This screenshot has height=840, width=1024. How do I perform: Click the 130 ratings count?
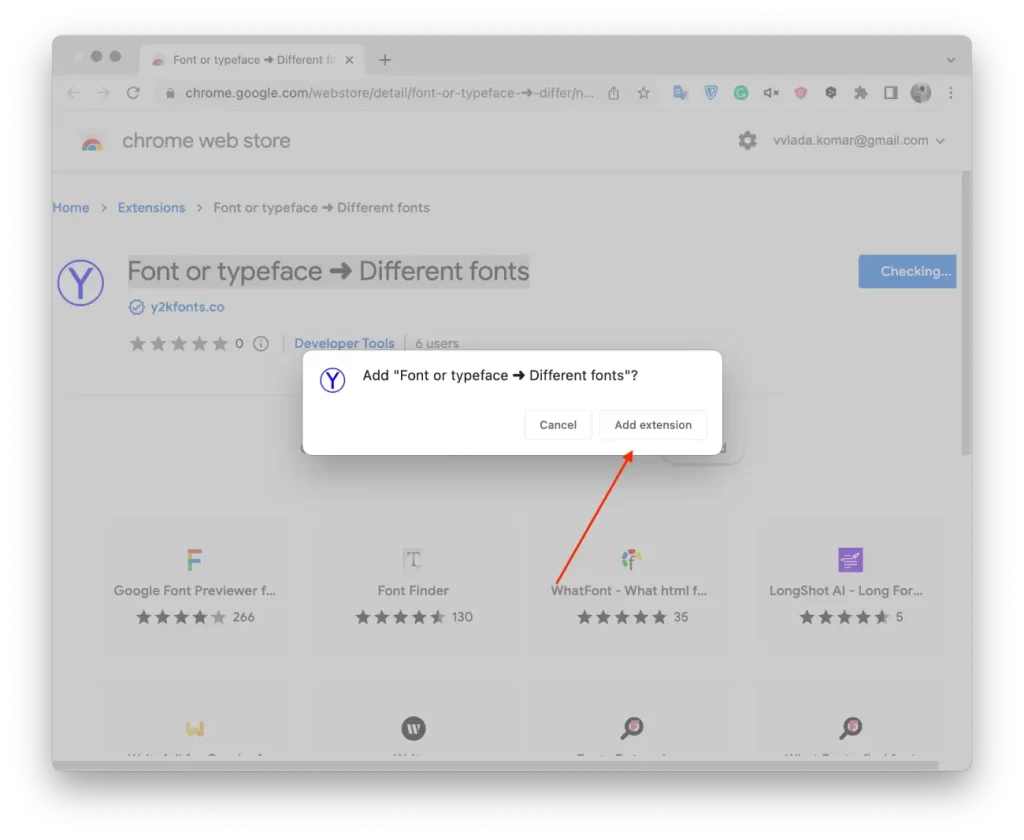click(x=462, y=617)
